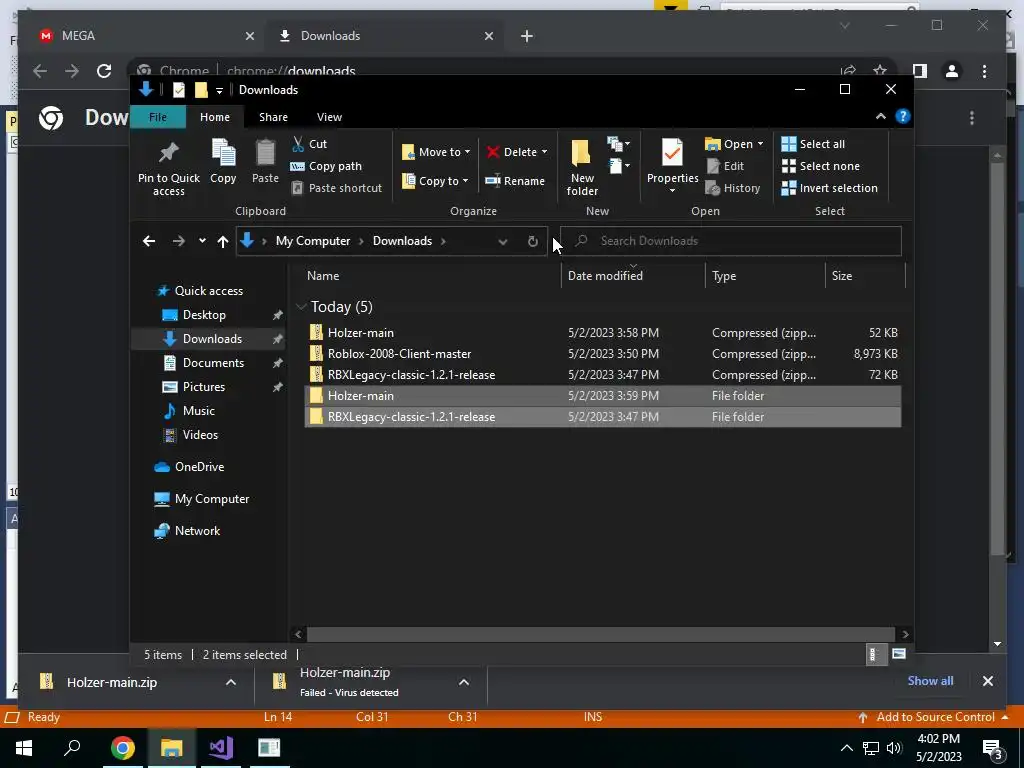This screenshot has height=768, width=1024.
Task: Click Paste shortcut in ribbon
Action: tap(336, 188)
